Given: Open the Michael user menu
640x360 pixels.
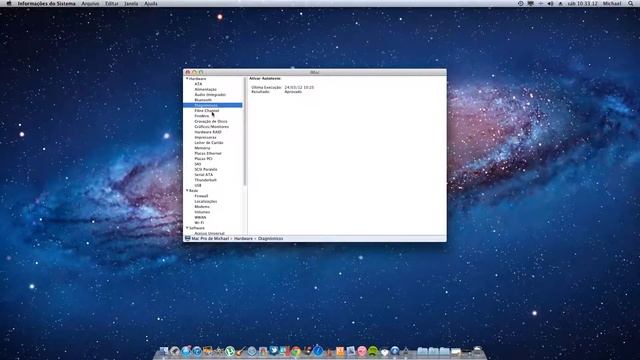Looking at the screenshot, I should click(x=612, y=3).
